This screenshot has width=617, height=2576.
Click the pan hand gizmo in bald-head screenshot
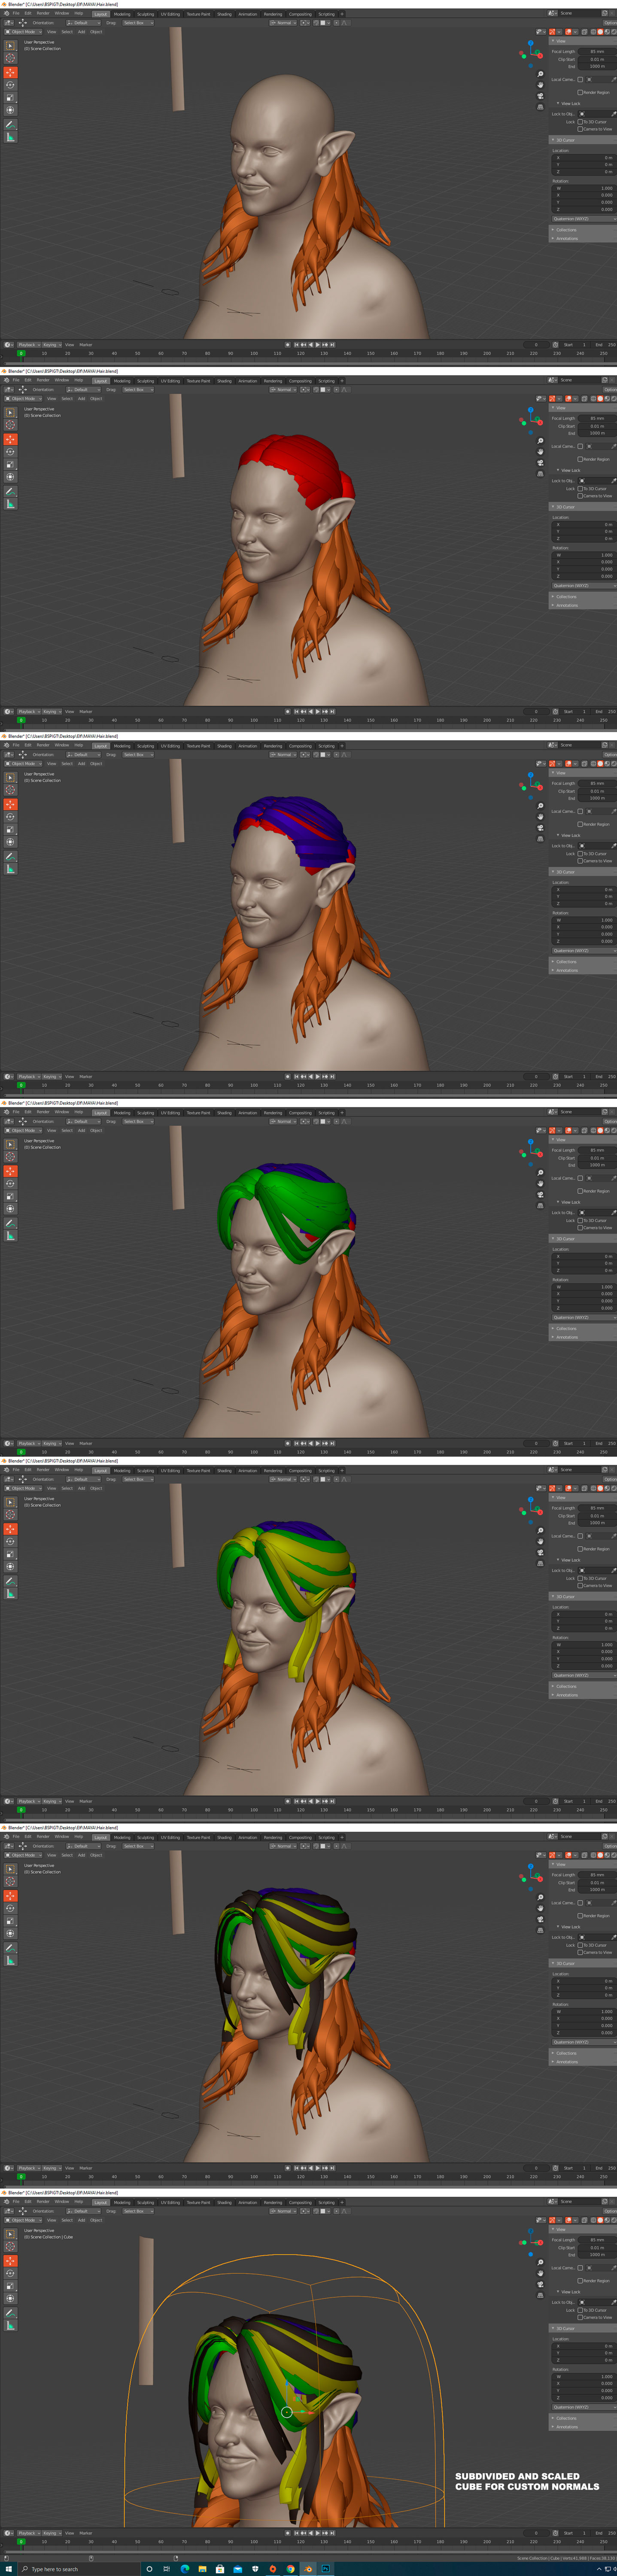pyautogui.click(x=541, y=85)
